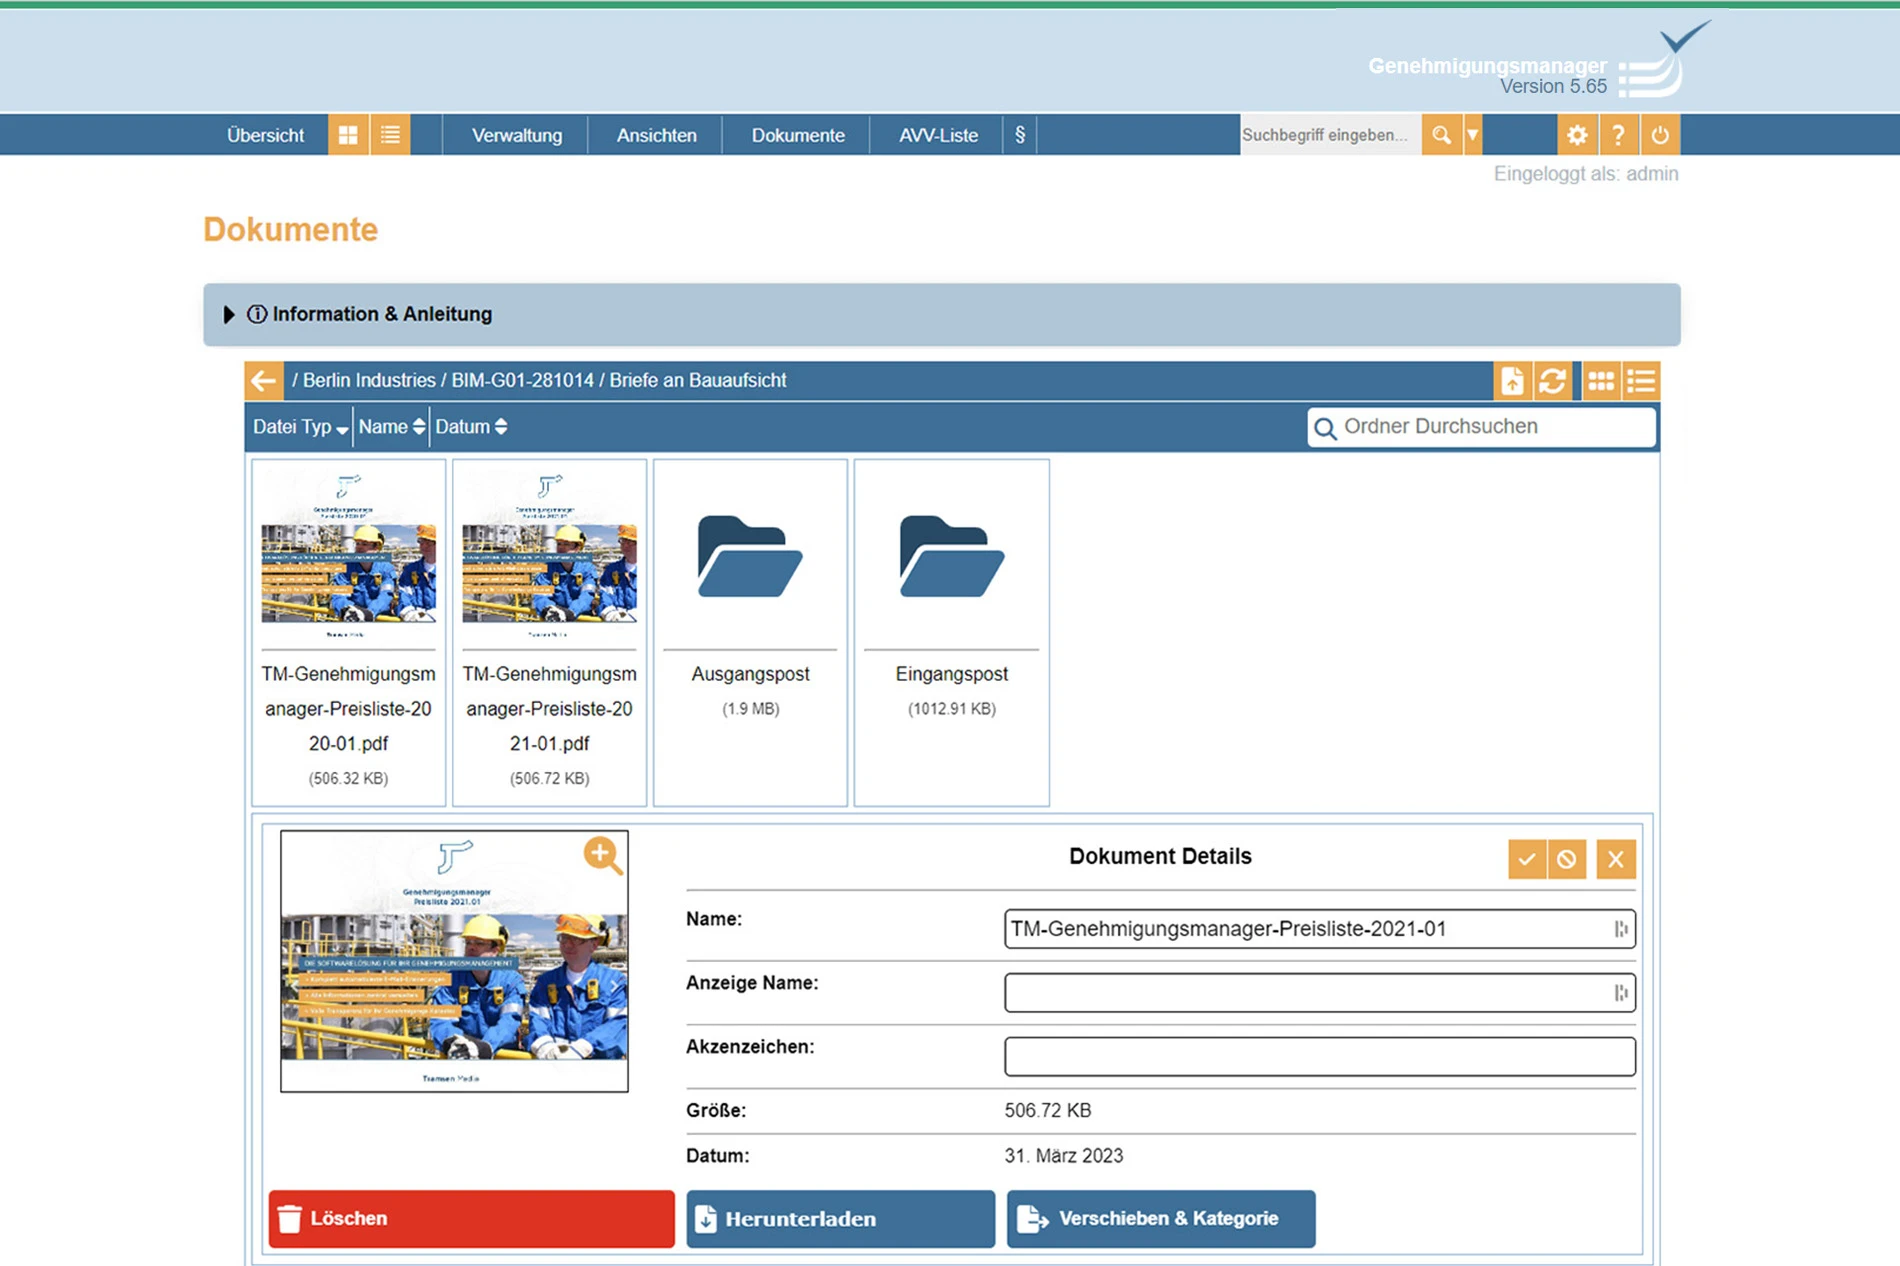Refresh the folder with the reload icon
The image size is (1900, 1266).
point(1552,381)
